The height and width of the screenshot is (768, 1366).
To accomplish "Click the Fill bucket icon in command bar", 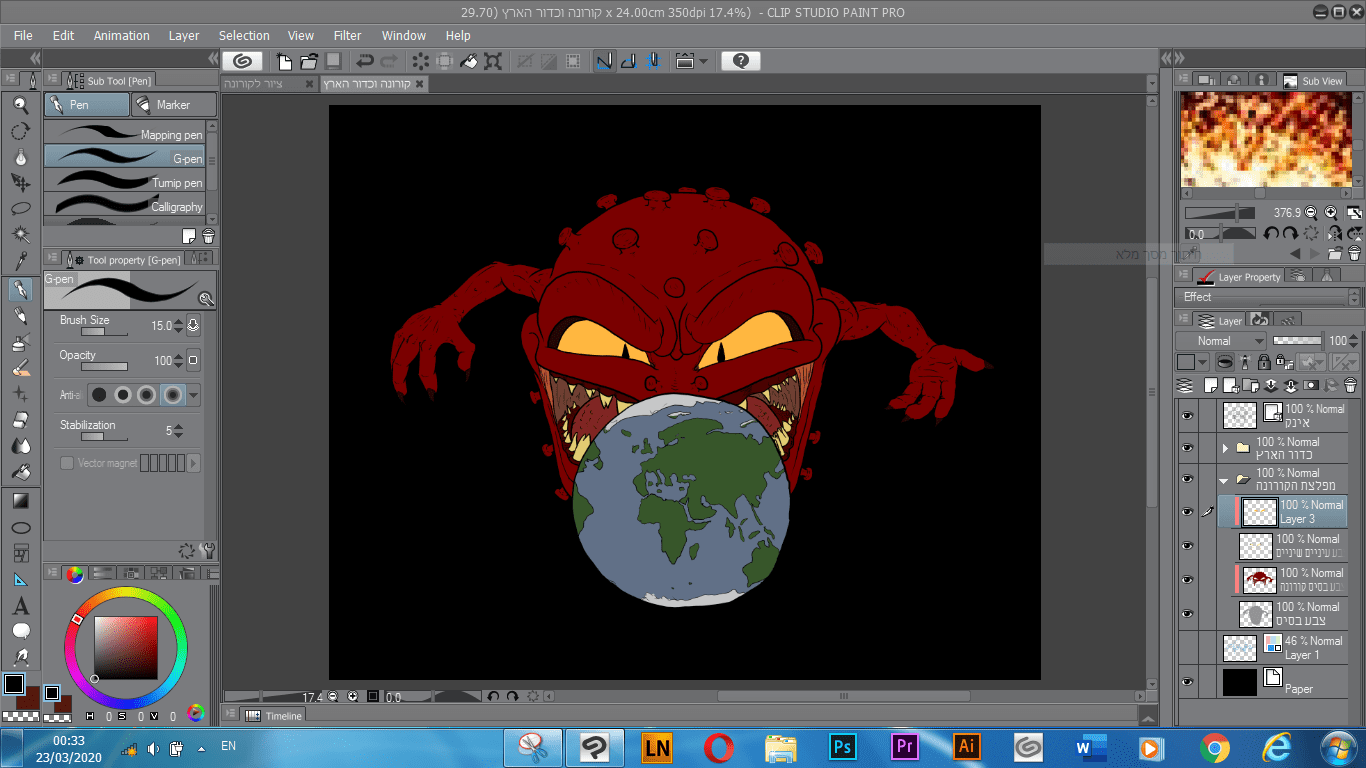I will (469, 61).
